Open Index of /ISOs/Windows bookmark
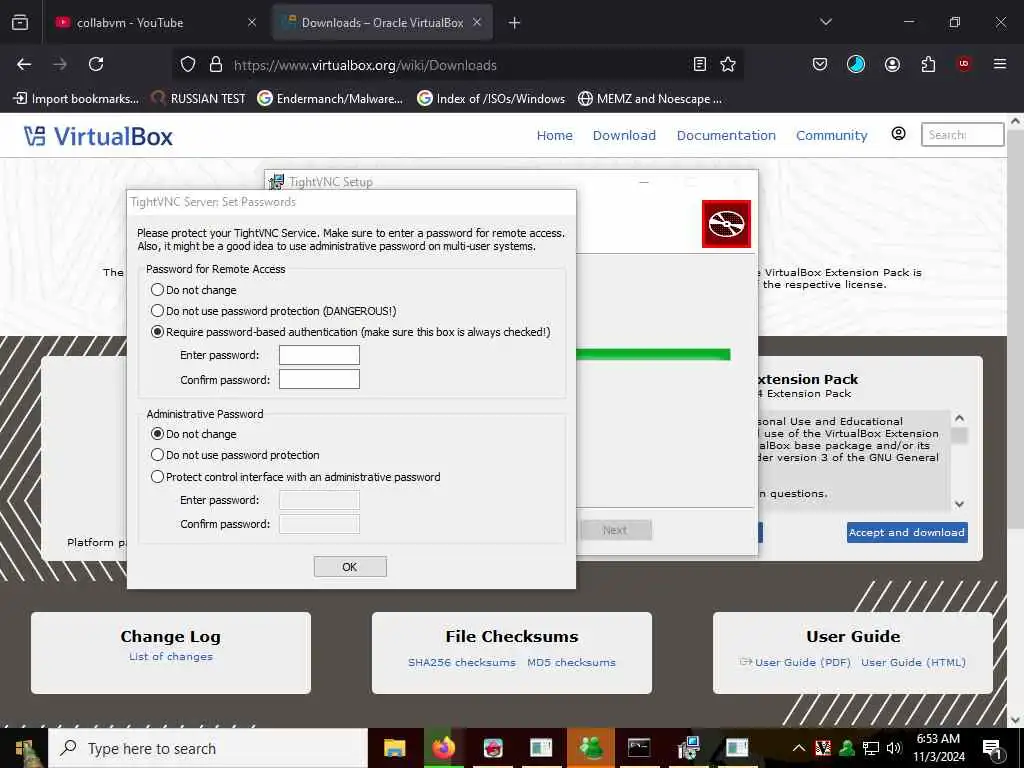 (491, 99)
